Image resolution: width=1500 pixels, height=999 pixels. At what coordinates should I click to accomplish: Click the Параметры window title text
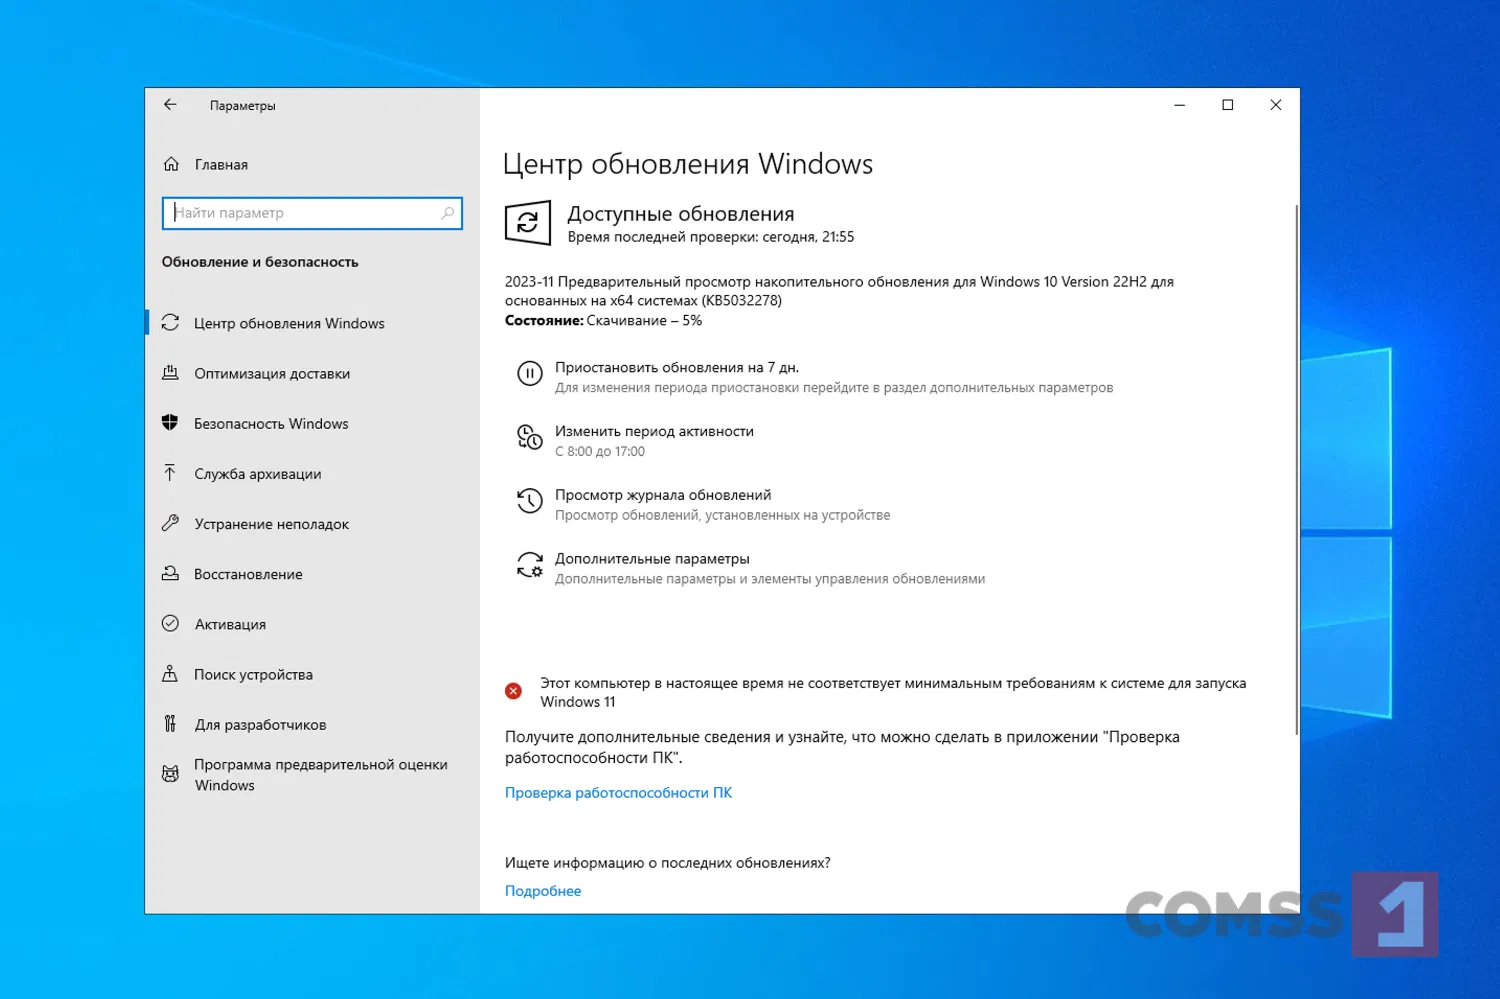point(243,105)
